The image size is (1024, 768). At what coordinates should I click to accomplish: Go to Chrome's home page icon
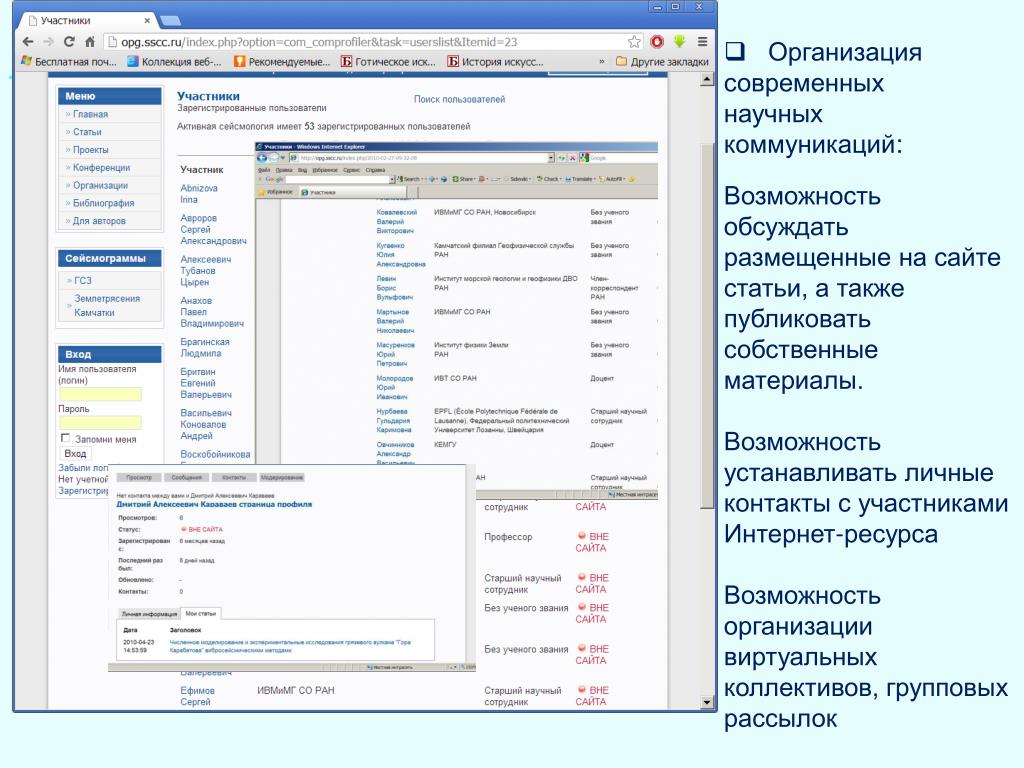pyautogui.click(x=90, y=42)
